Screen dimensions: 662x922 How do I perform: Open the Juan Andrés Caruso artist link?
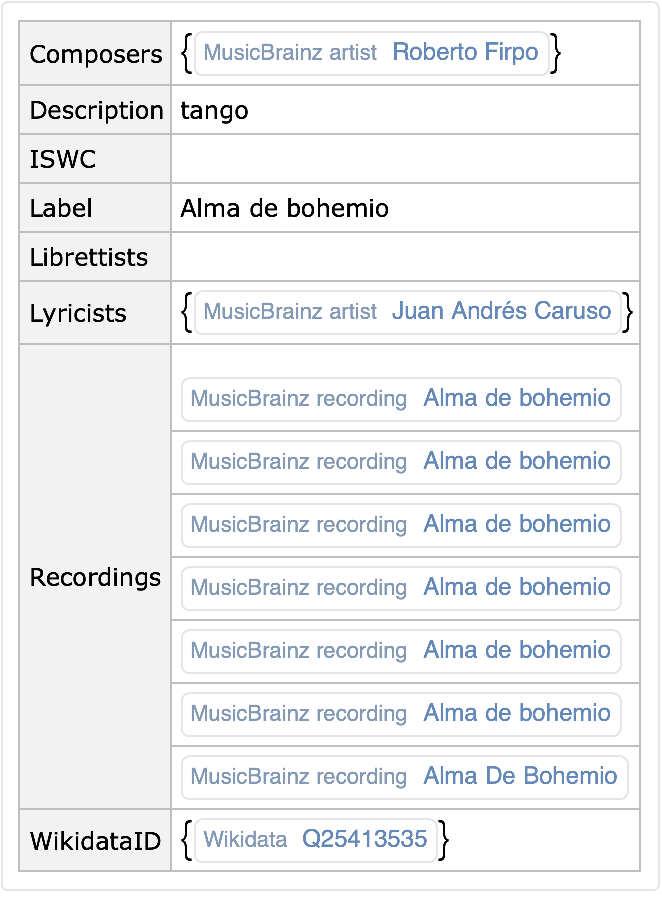coord(501,312)
